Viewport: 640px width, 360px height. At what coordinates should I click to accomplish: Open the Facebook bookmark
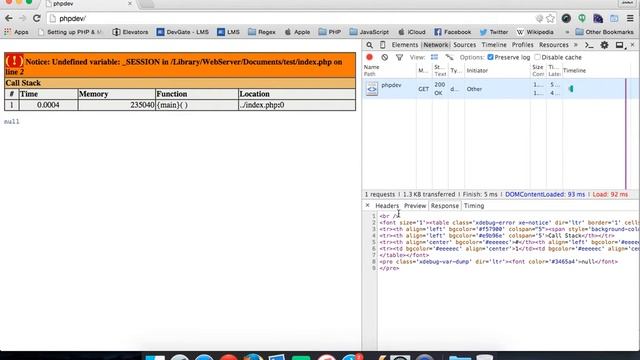pos(452,32)
